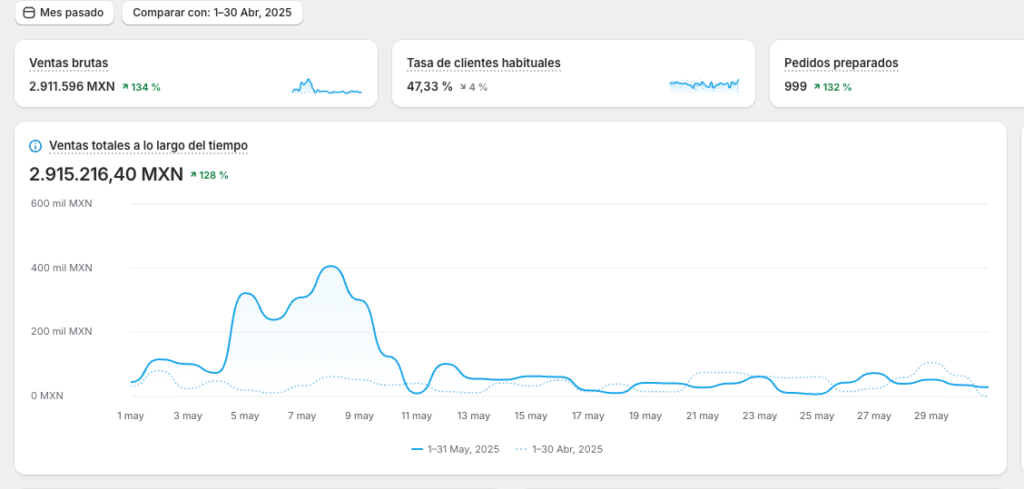The height and width of the screenshot is (489, 1024).
Task: Click the Tasa de clientes habituales sparkline
Action: (x=704, y=86)
